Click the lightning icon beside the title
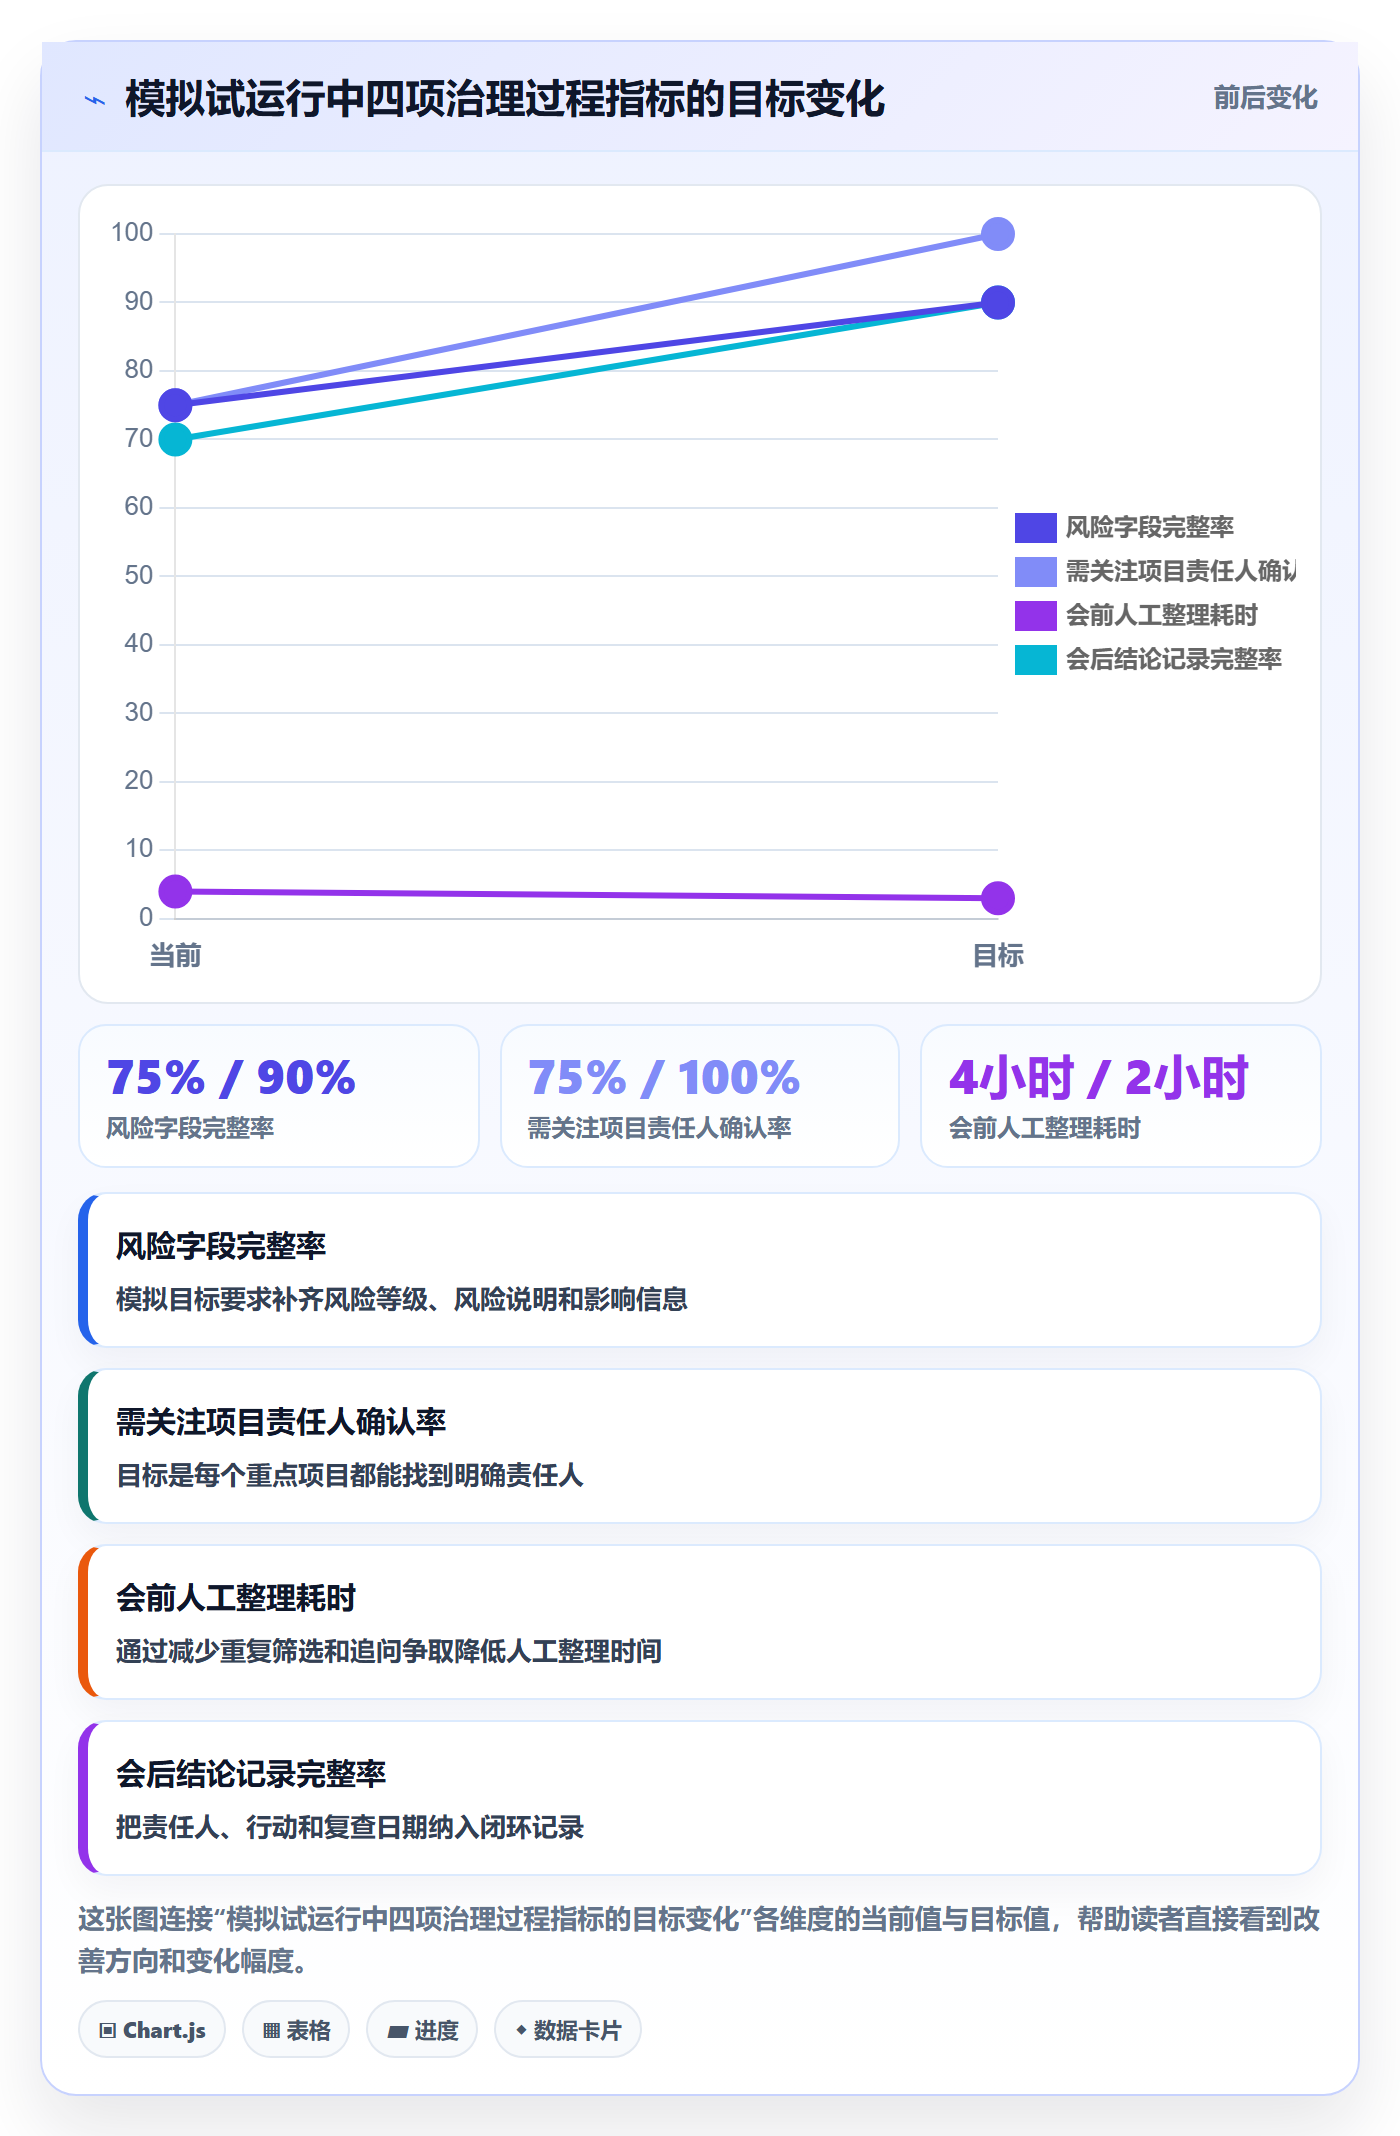1400x2136 pixels. pyautogui.click(x=95, y=100)
